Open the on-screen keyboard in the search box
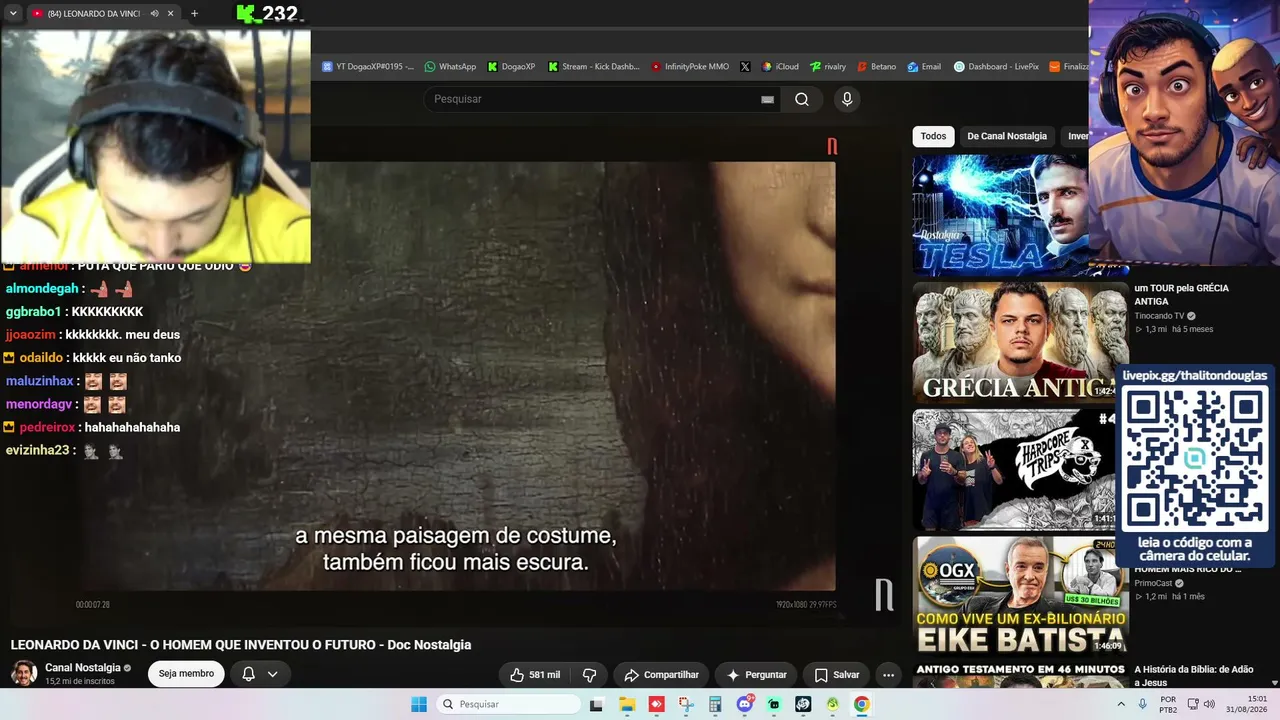The height and width of the screenshot is (720, 1280). point(767,99)
